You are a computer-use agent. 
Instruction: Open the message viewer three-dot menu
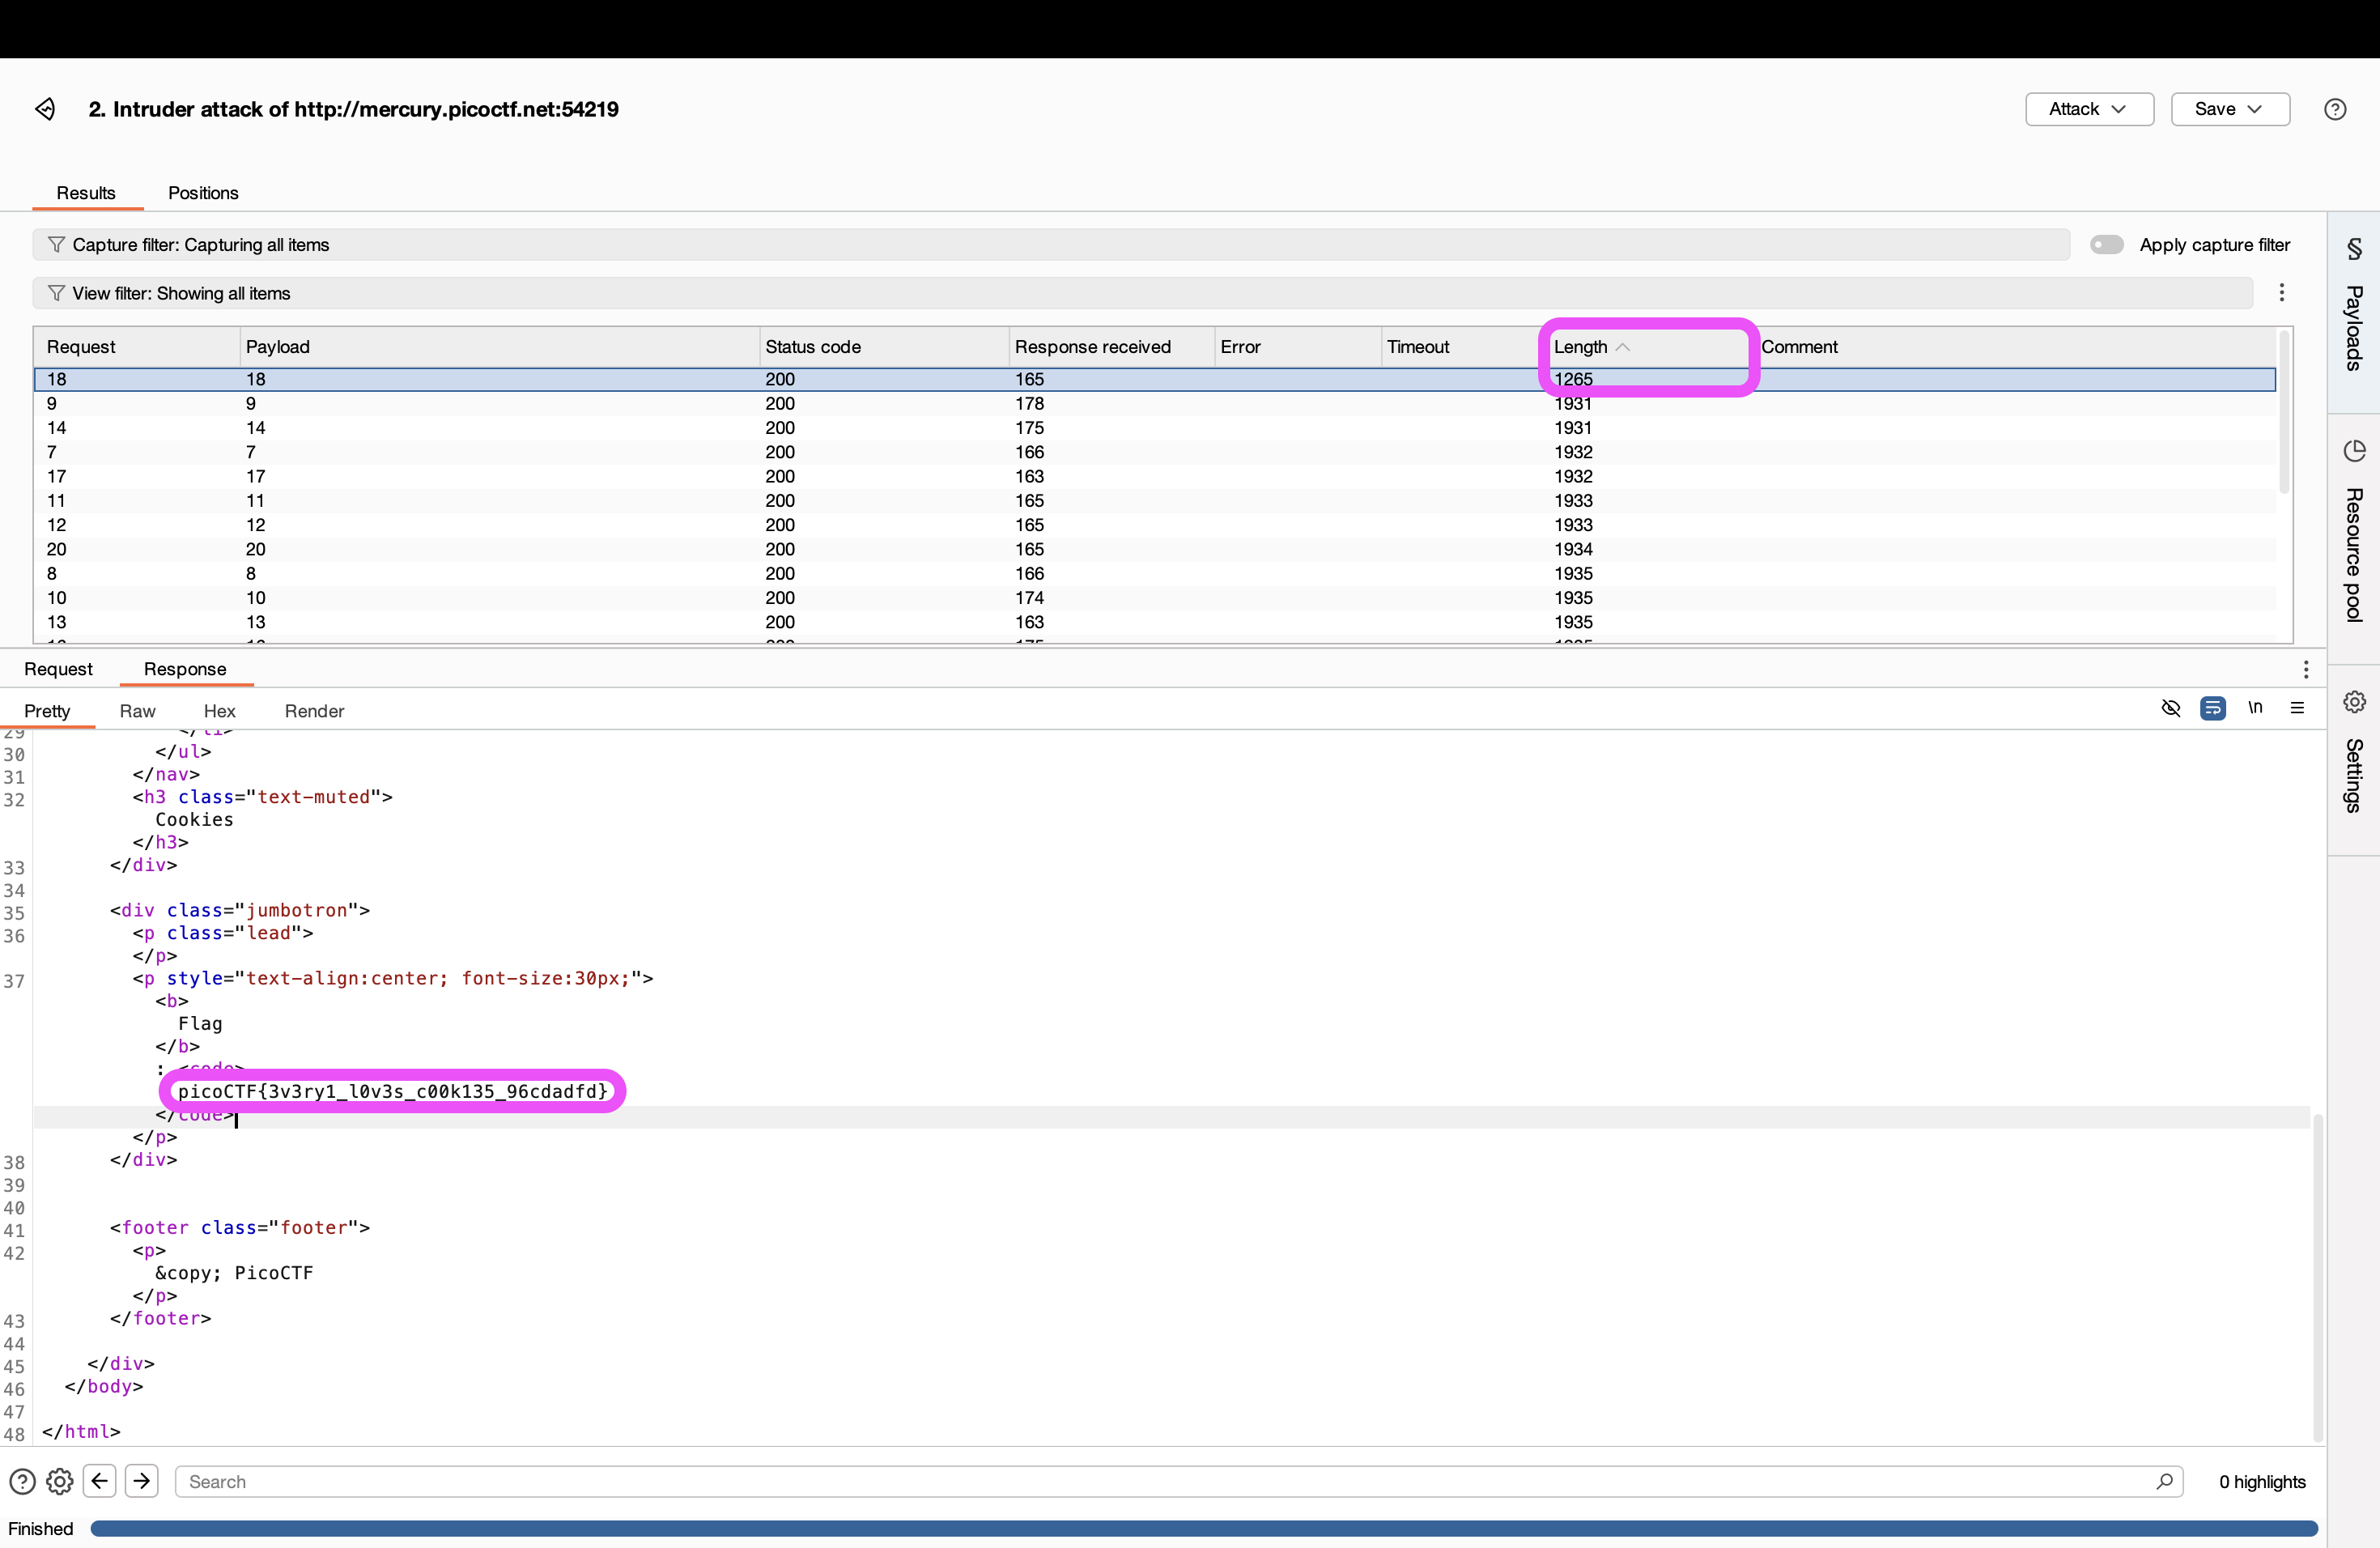click(x=2306, y=669)
